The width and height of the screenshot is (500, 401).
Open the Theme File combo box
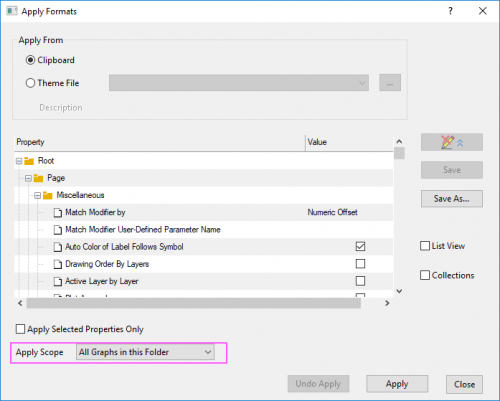click(239, 83)
